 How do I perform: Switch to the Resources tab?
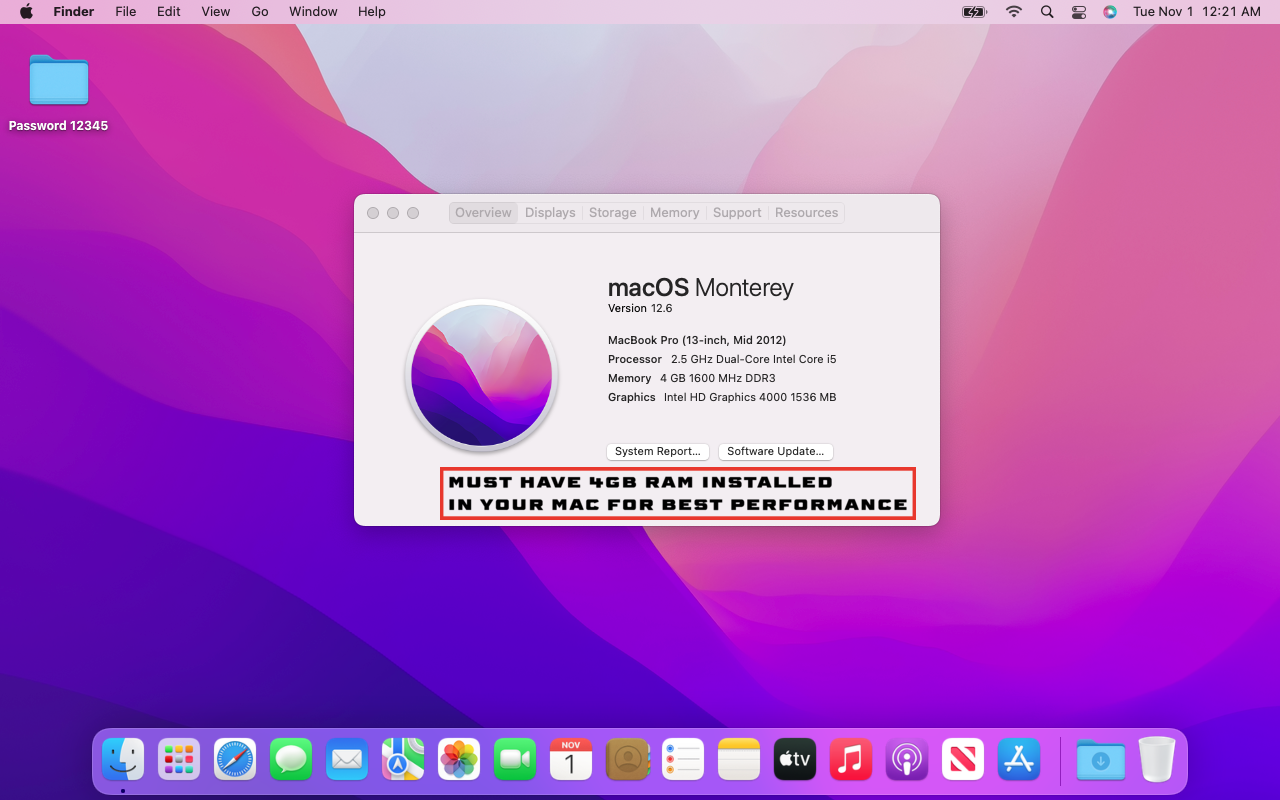pyautogui.click(x=806, y=213)
